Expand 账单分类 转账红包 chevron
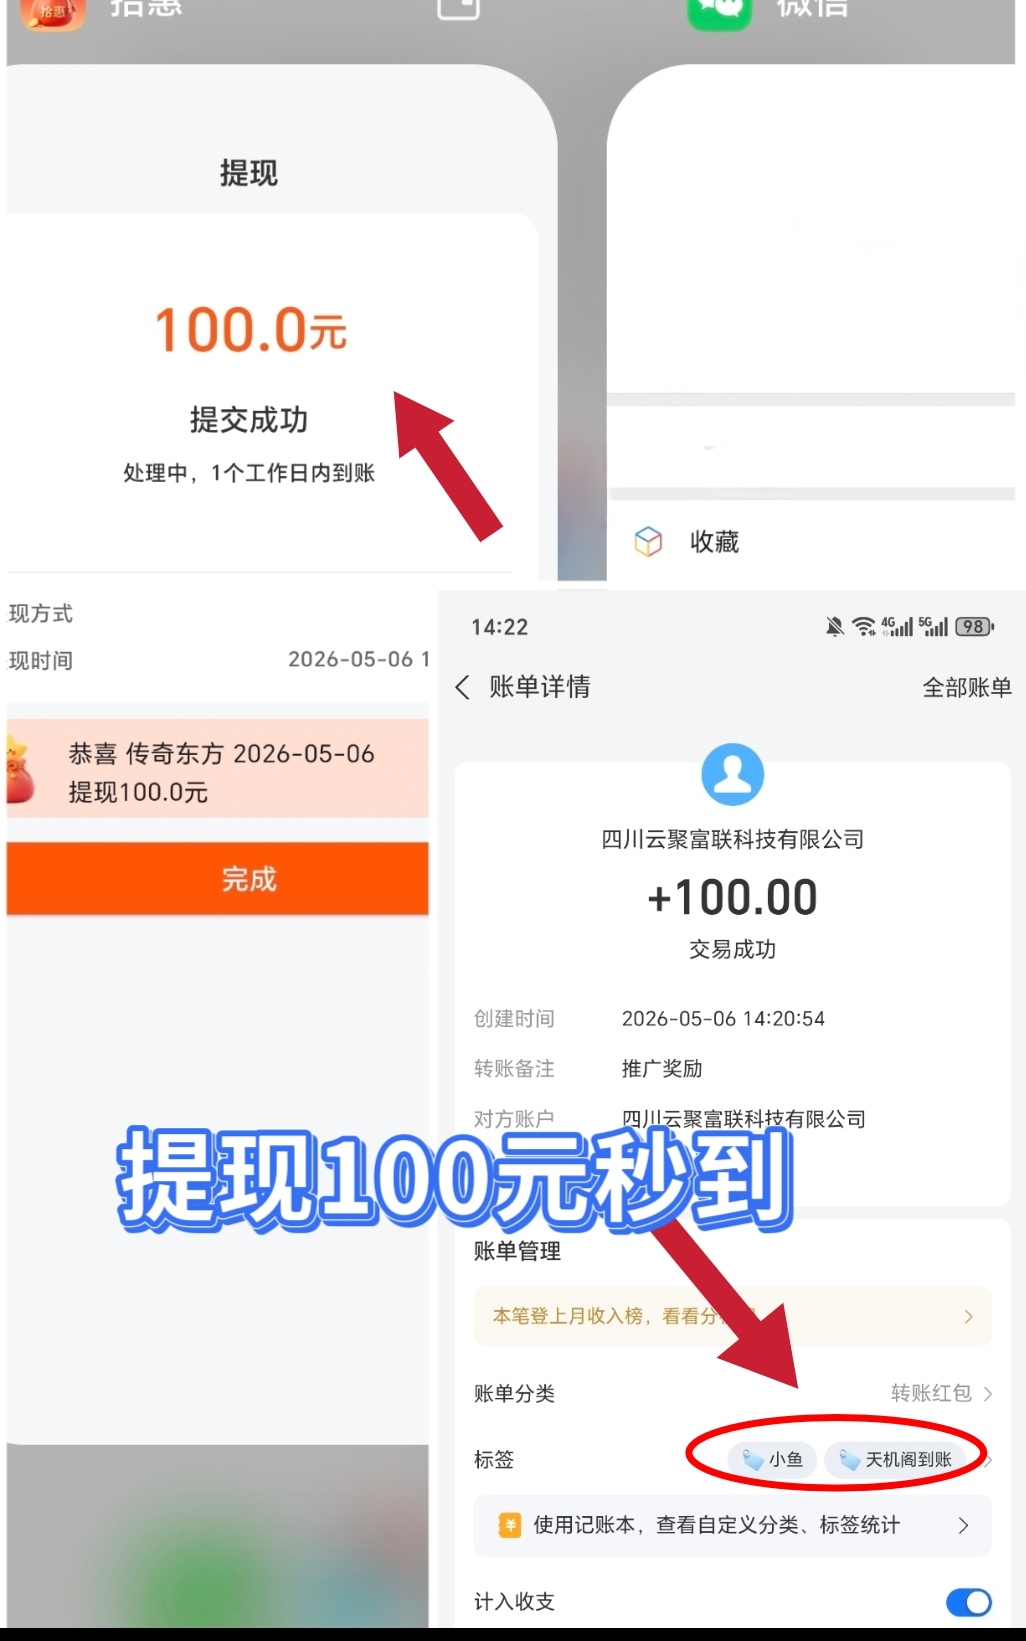 point(987,1393)
